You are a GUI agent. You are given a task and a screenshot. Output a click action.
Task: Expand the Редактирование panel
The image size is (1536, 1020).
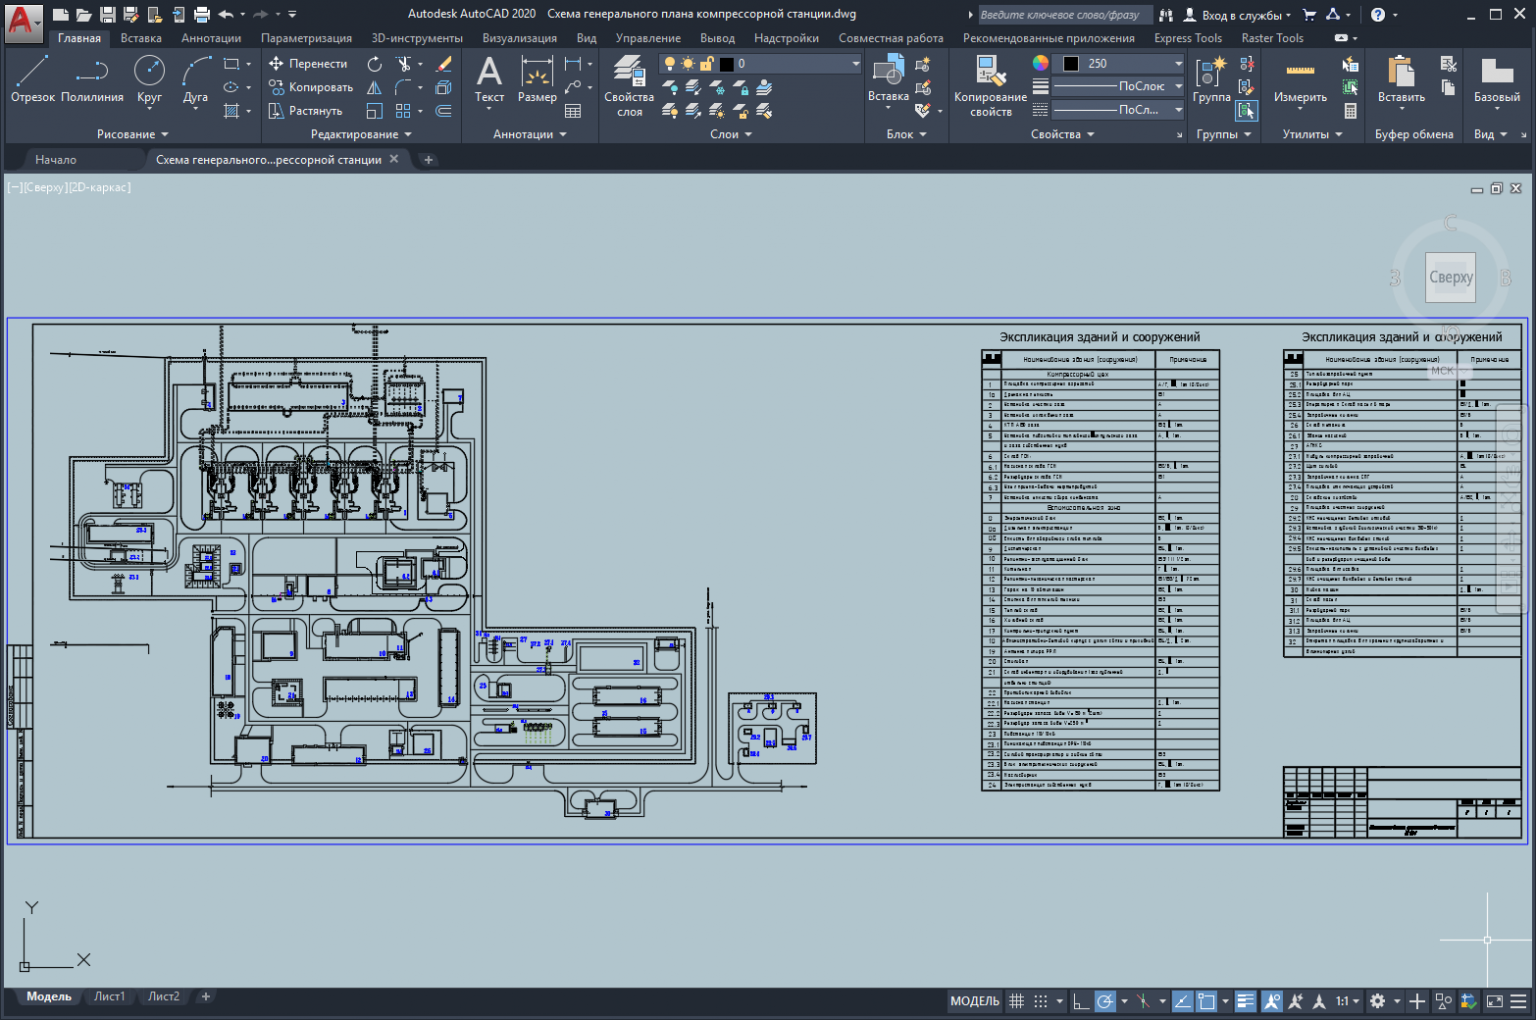tap(361, 134)
